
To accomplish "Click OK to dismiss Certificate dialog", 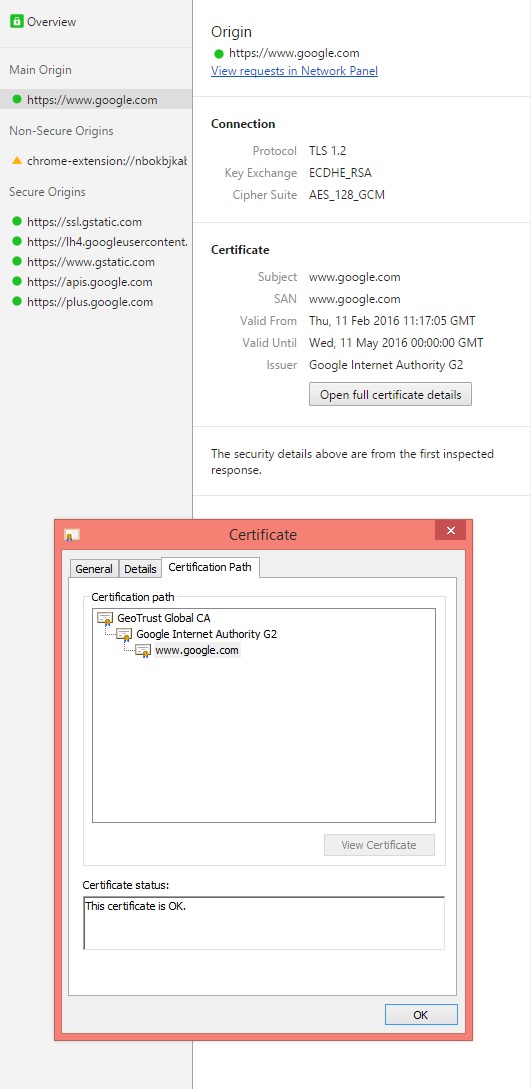I will click(421, 1015).
